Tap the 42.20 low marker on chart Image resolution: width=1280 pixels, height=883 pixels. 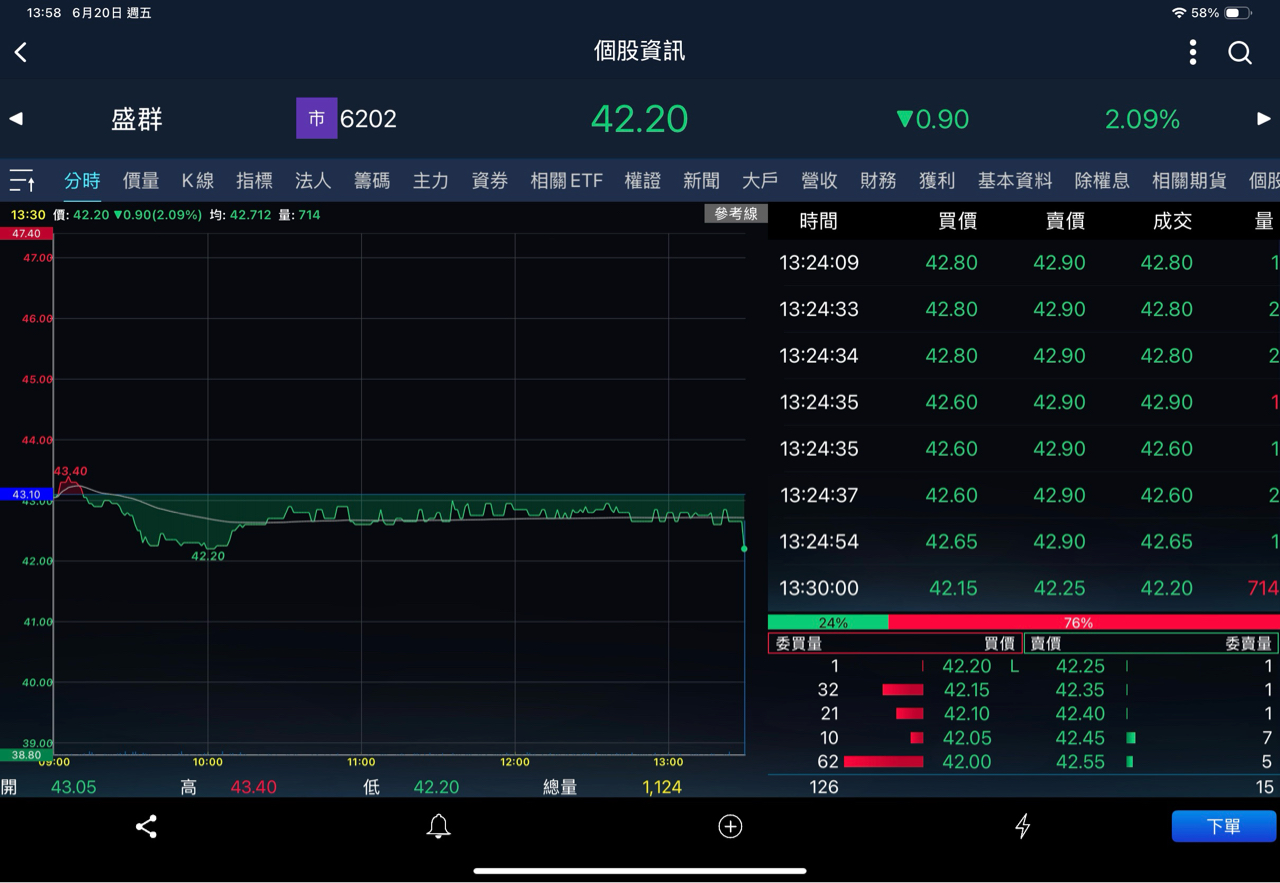(208, 556)
